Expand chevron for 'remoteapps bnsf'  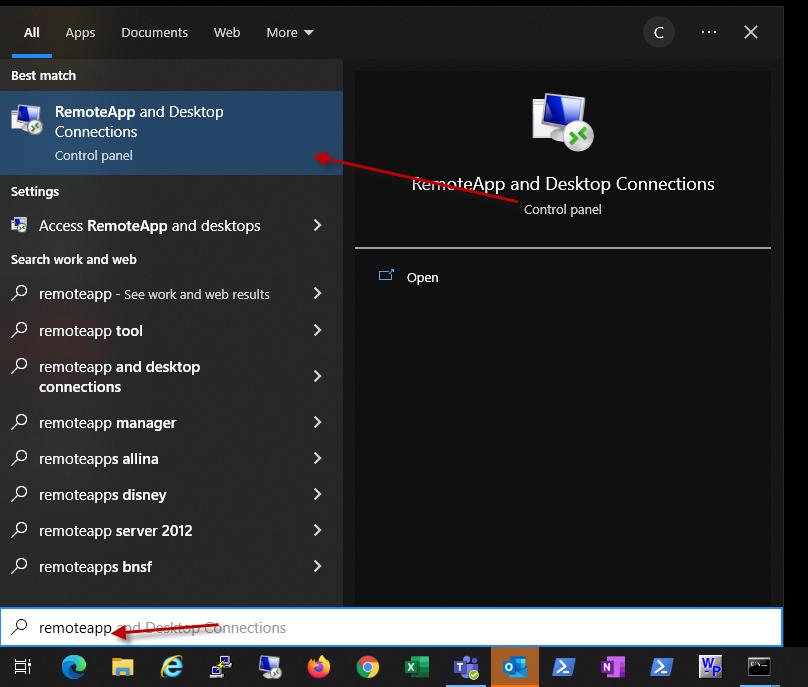coord(317,566)
